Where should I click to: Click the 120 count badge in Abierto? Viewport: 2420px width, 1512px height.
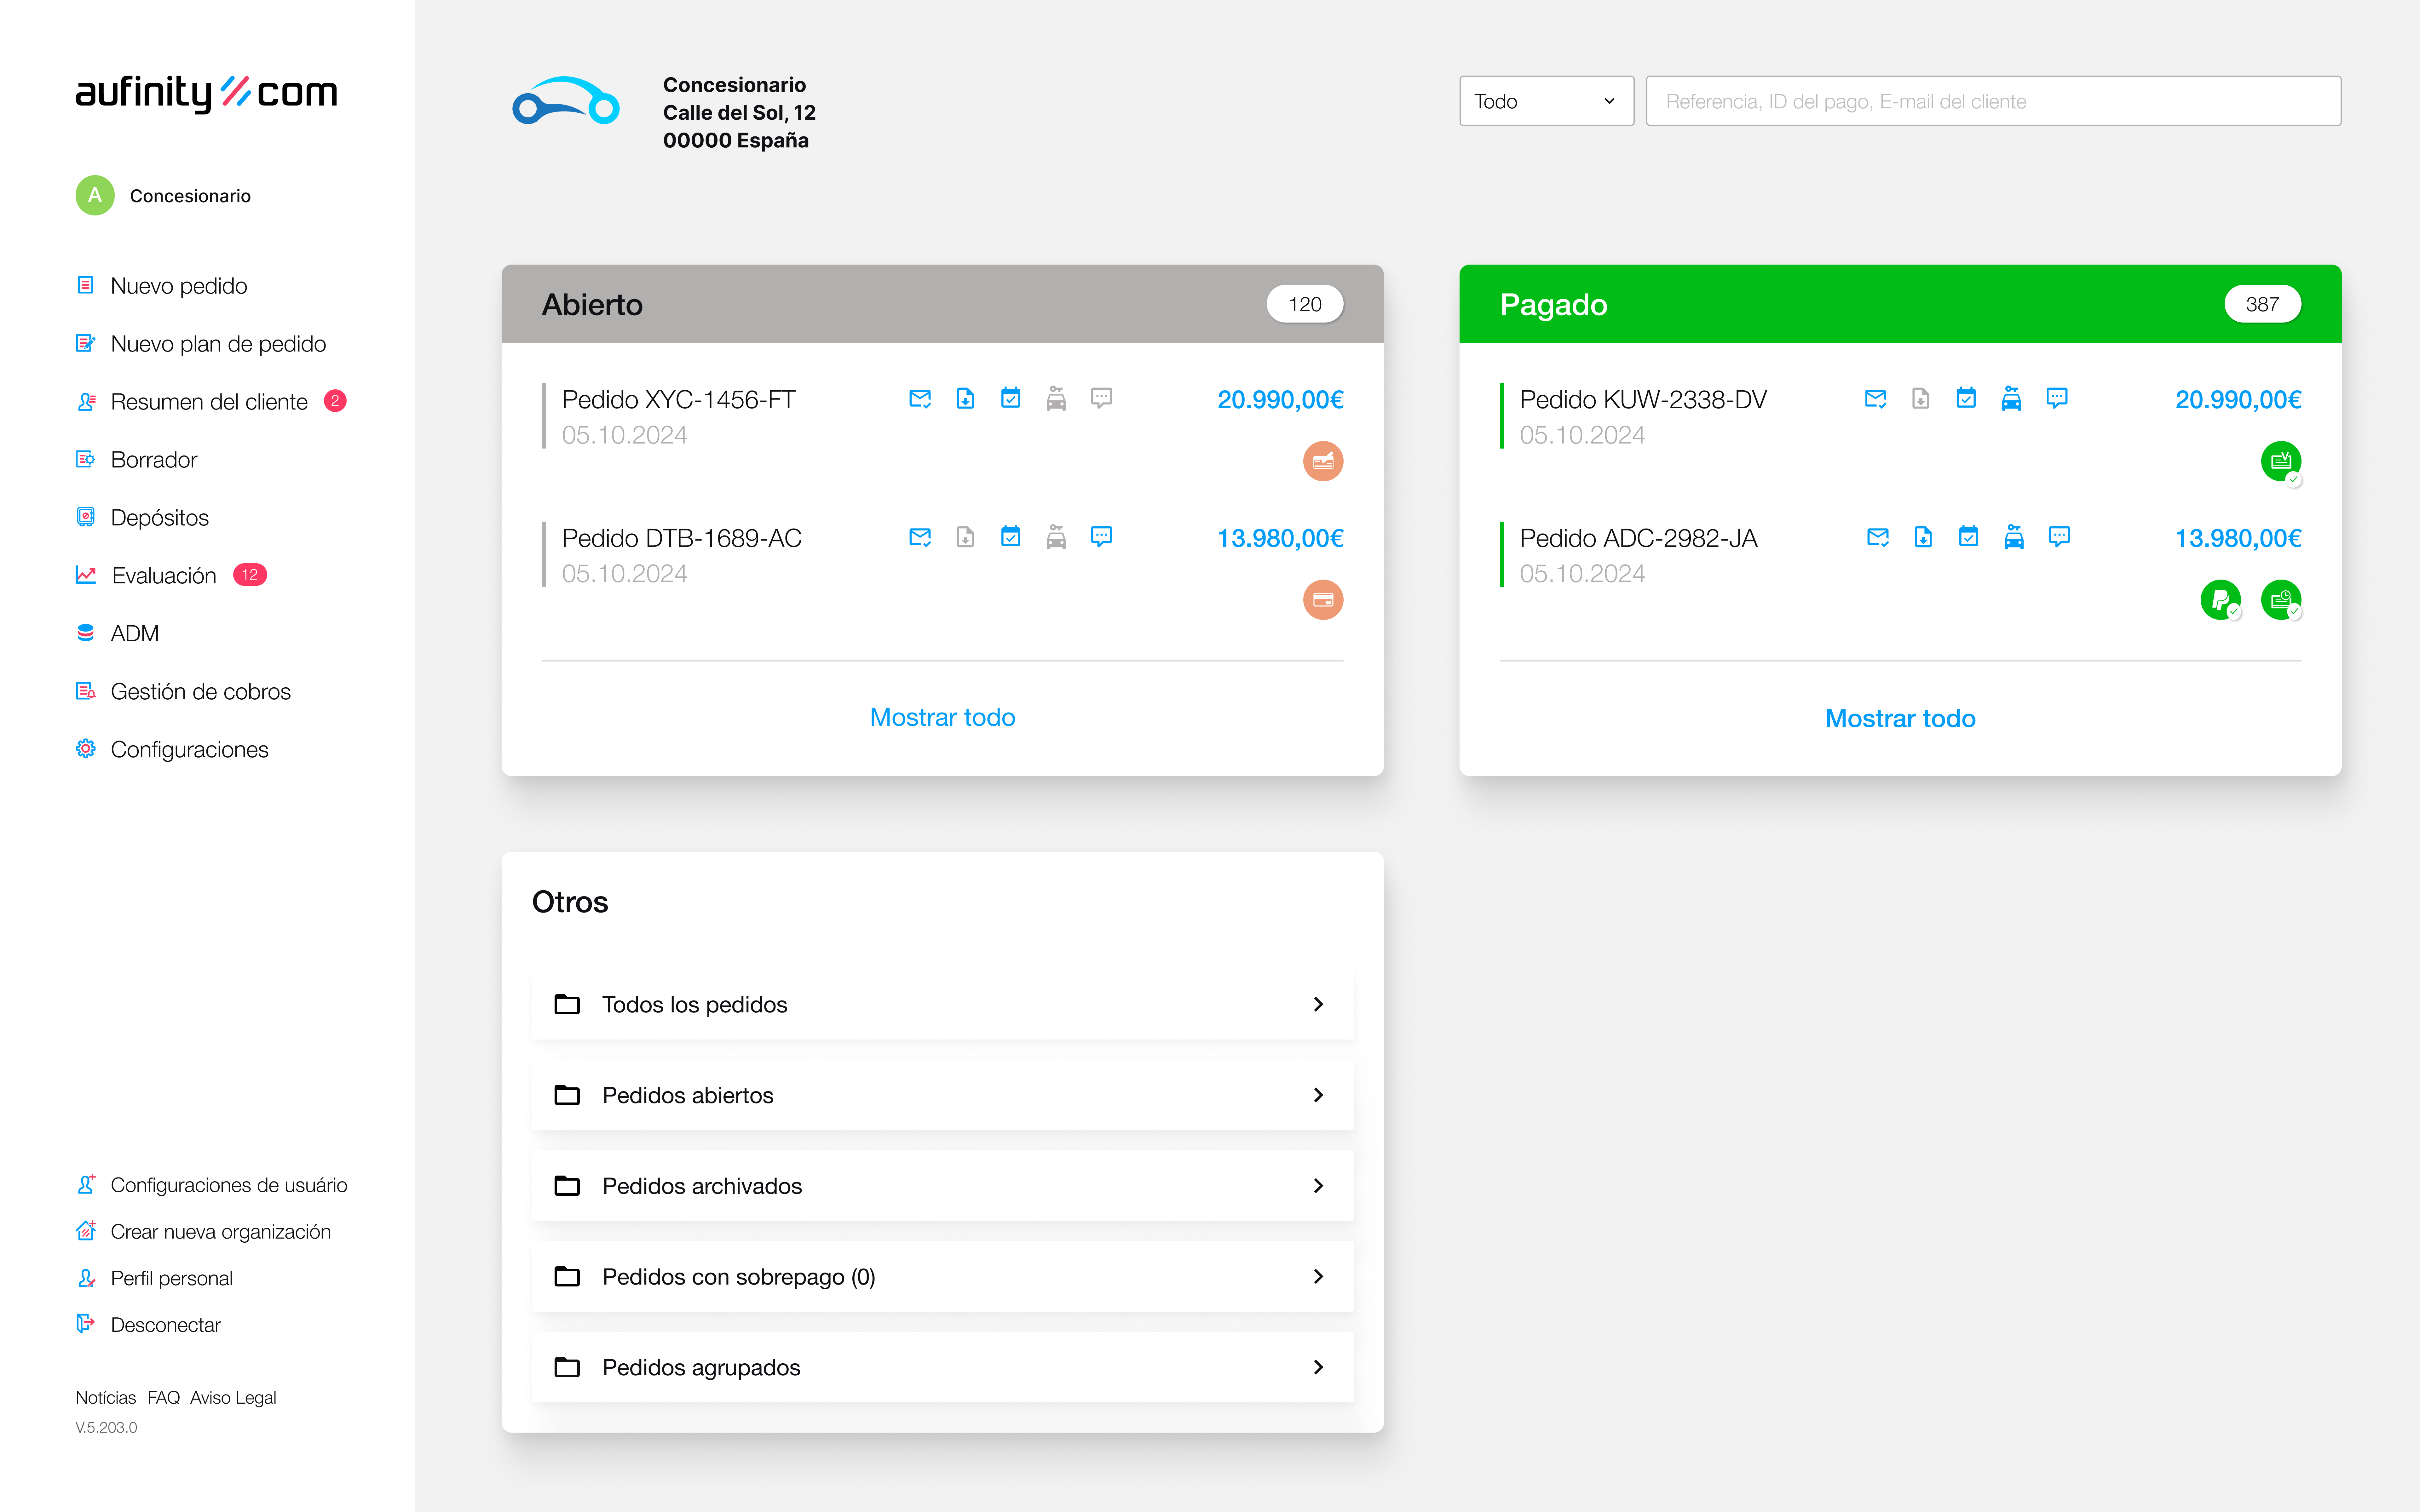pyautogui.click(x=1305, y=304)
